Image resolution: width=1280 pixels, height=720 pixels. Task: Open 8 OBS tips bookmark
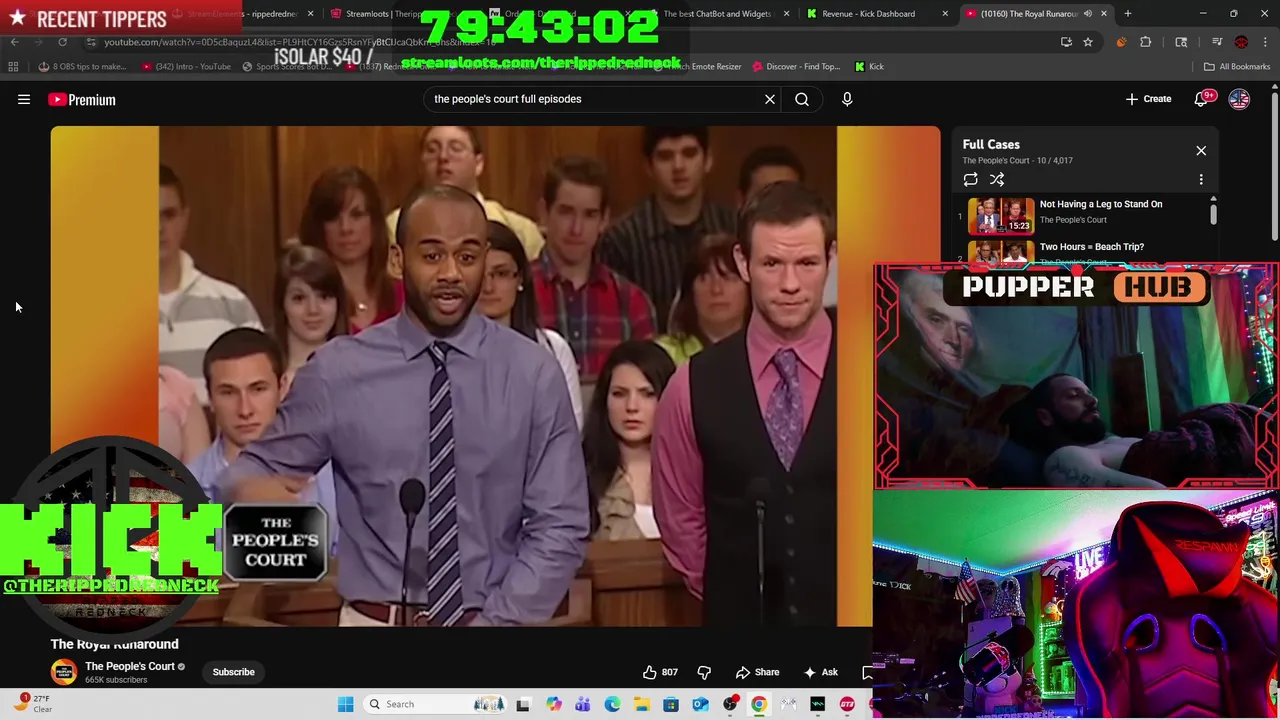[83, 67]
